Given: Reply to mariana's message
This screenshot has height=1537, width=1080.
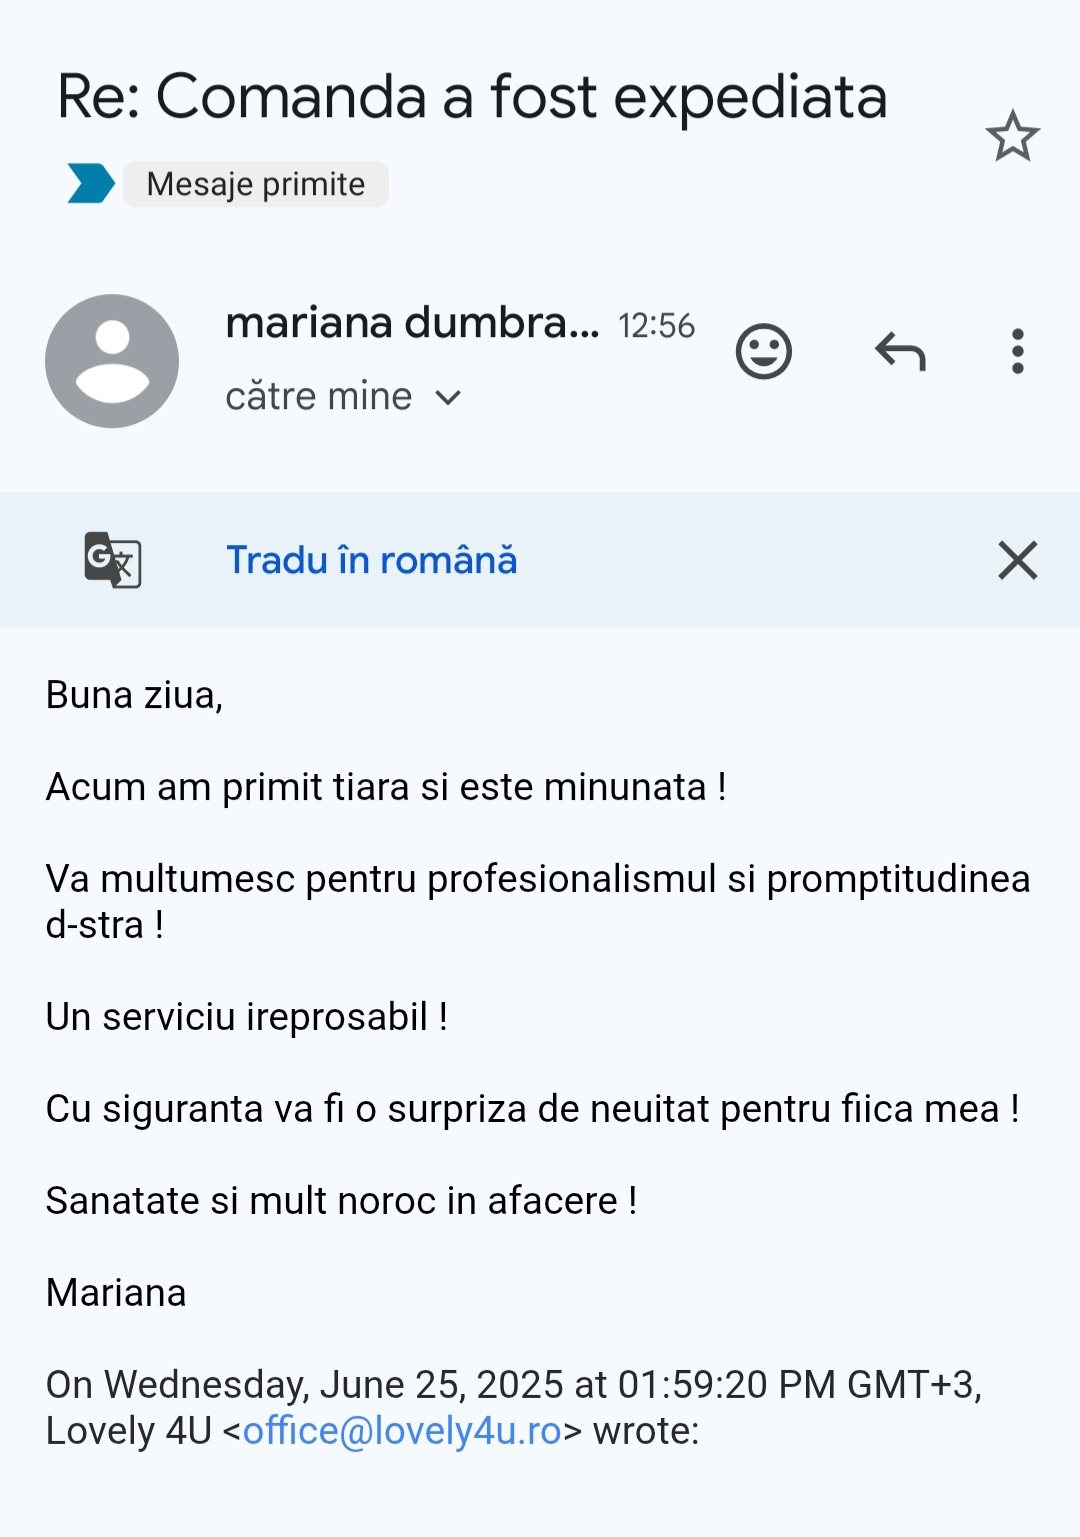Looking at the screenshot, I should [900, 352].
